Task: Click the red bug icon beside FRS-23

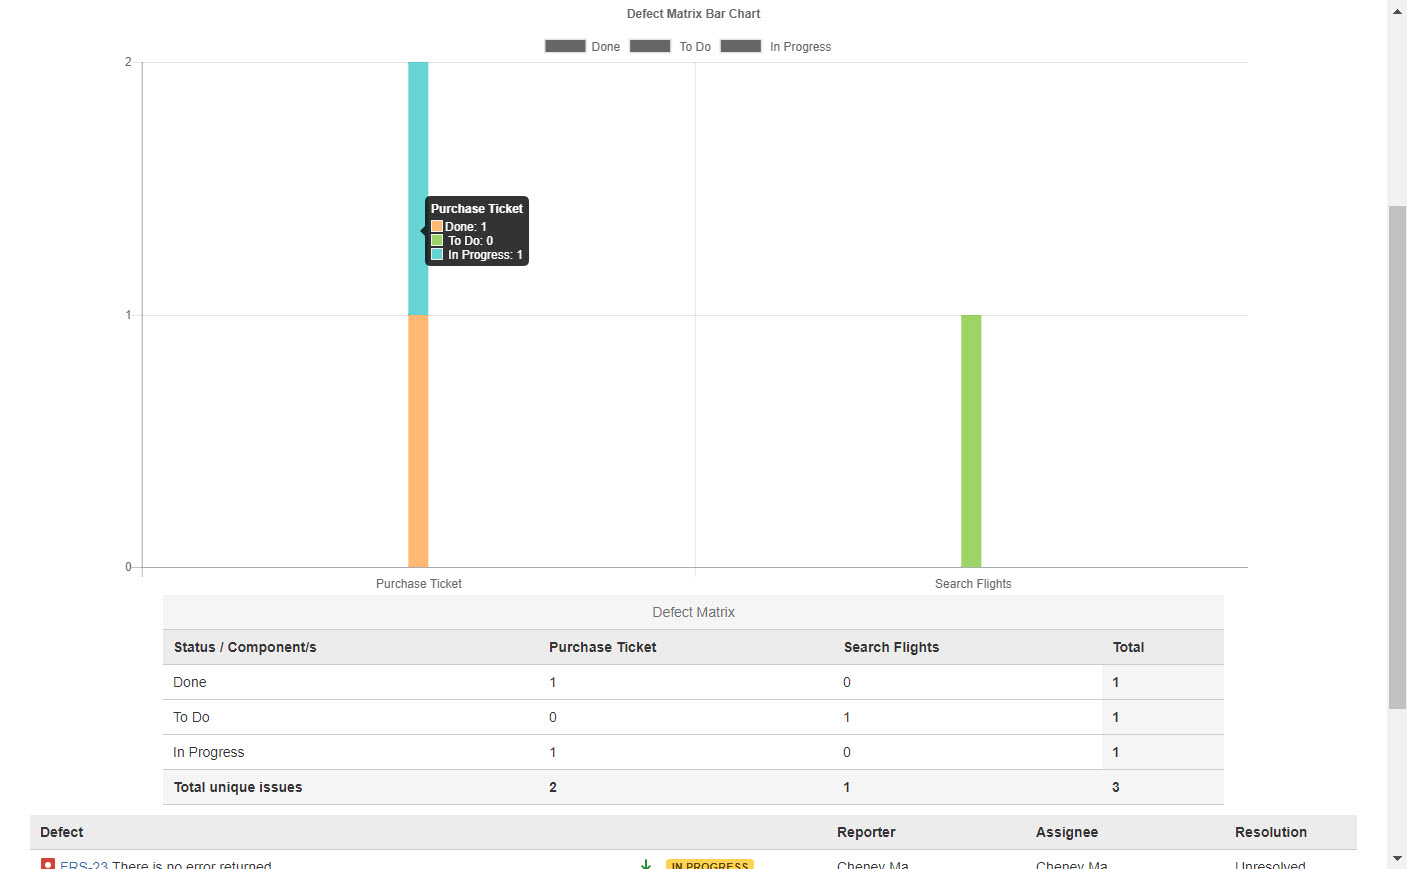Action: [48, 864]
